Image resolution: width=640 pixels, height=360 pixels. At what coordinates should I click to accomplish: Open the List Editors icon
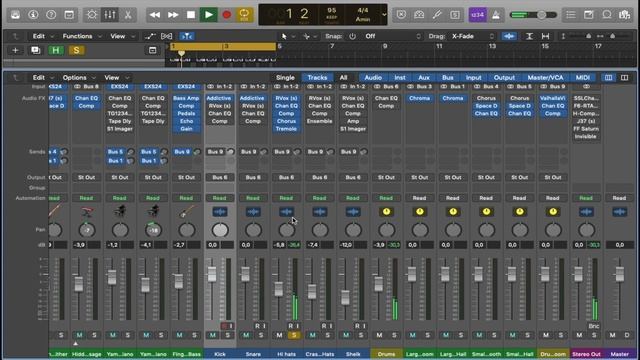point(571,15)
